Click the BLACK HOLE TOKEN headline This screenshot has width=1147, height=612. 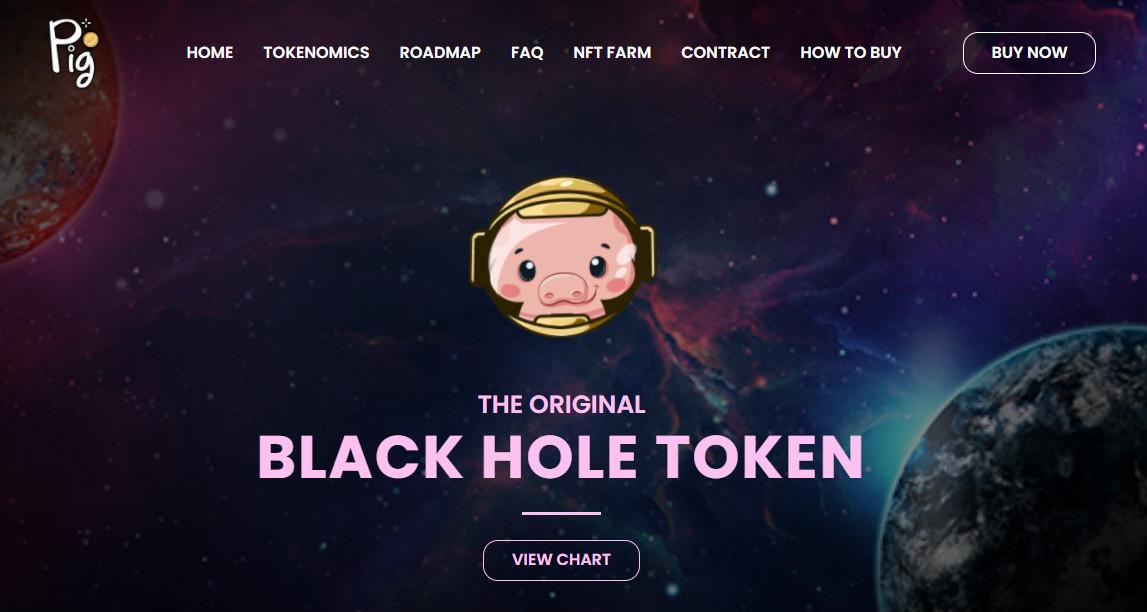pyautogui.click(x=560, y=457)
